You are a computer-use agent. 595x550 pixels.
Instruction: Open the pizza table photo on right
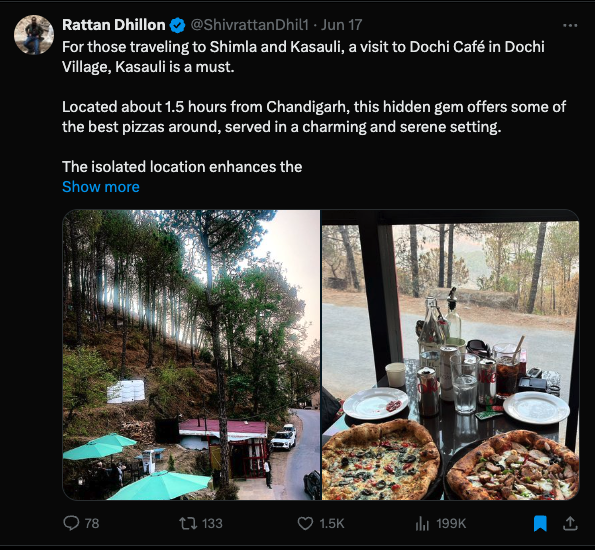[x=450, y=355]
